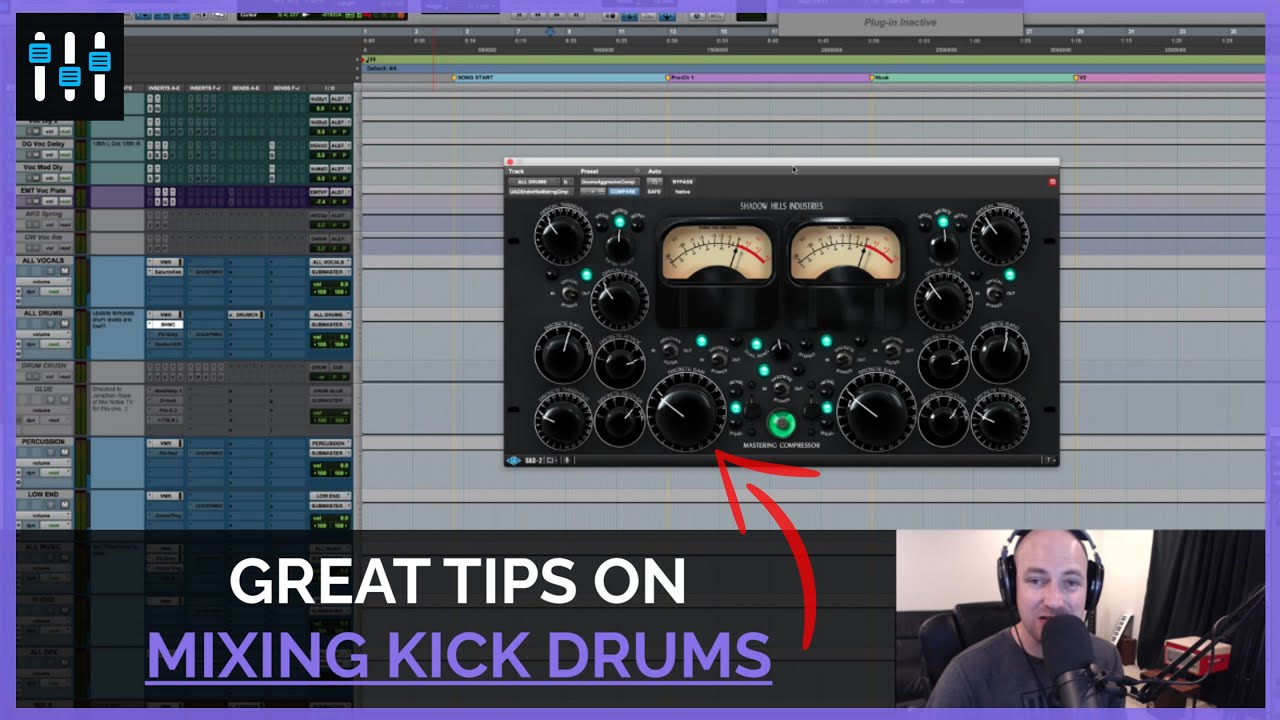Select the LOW END track name
The height and width of the screenshot is (720, 1280).
(44, 493)
